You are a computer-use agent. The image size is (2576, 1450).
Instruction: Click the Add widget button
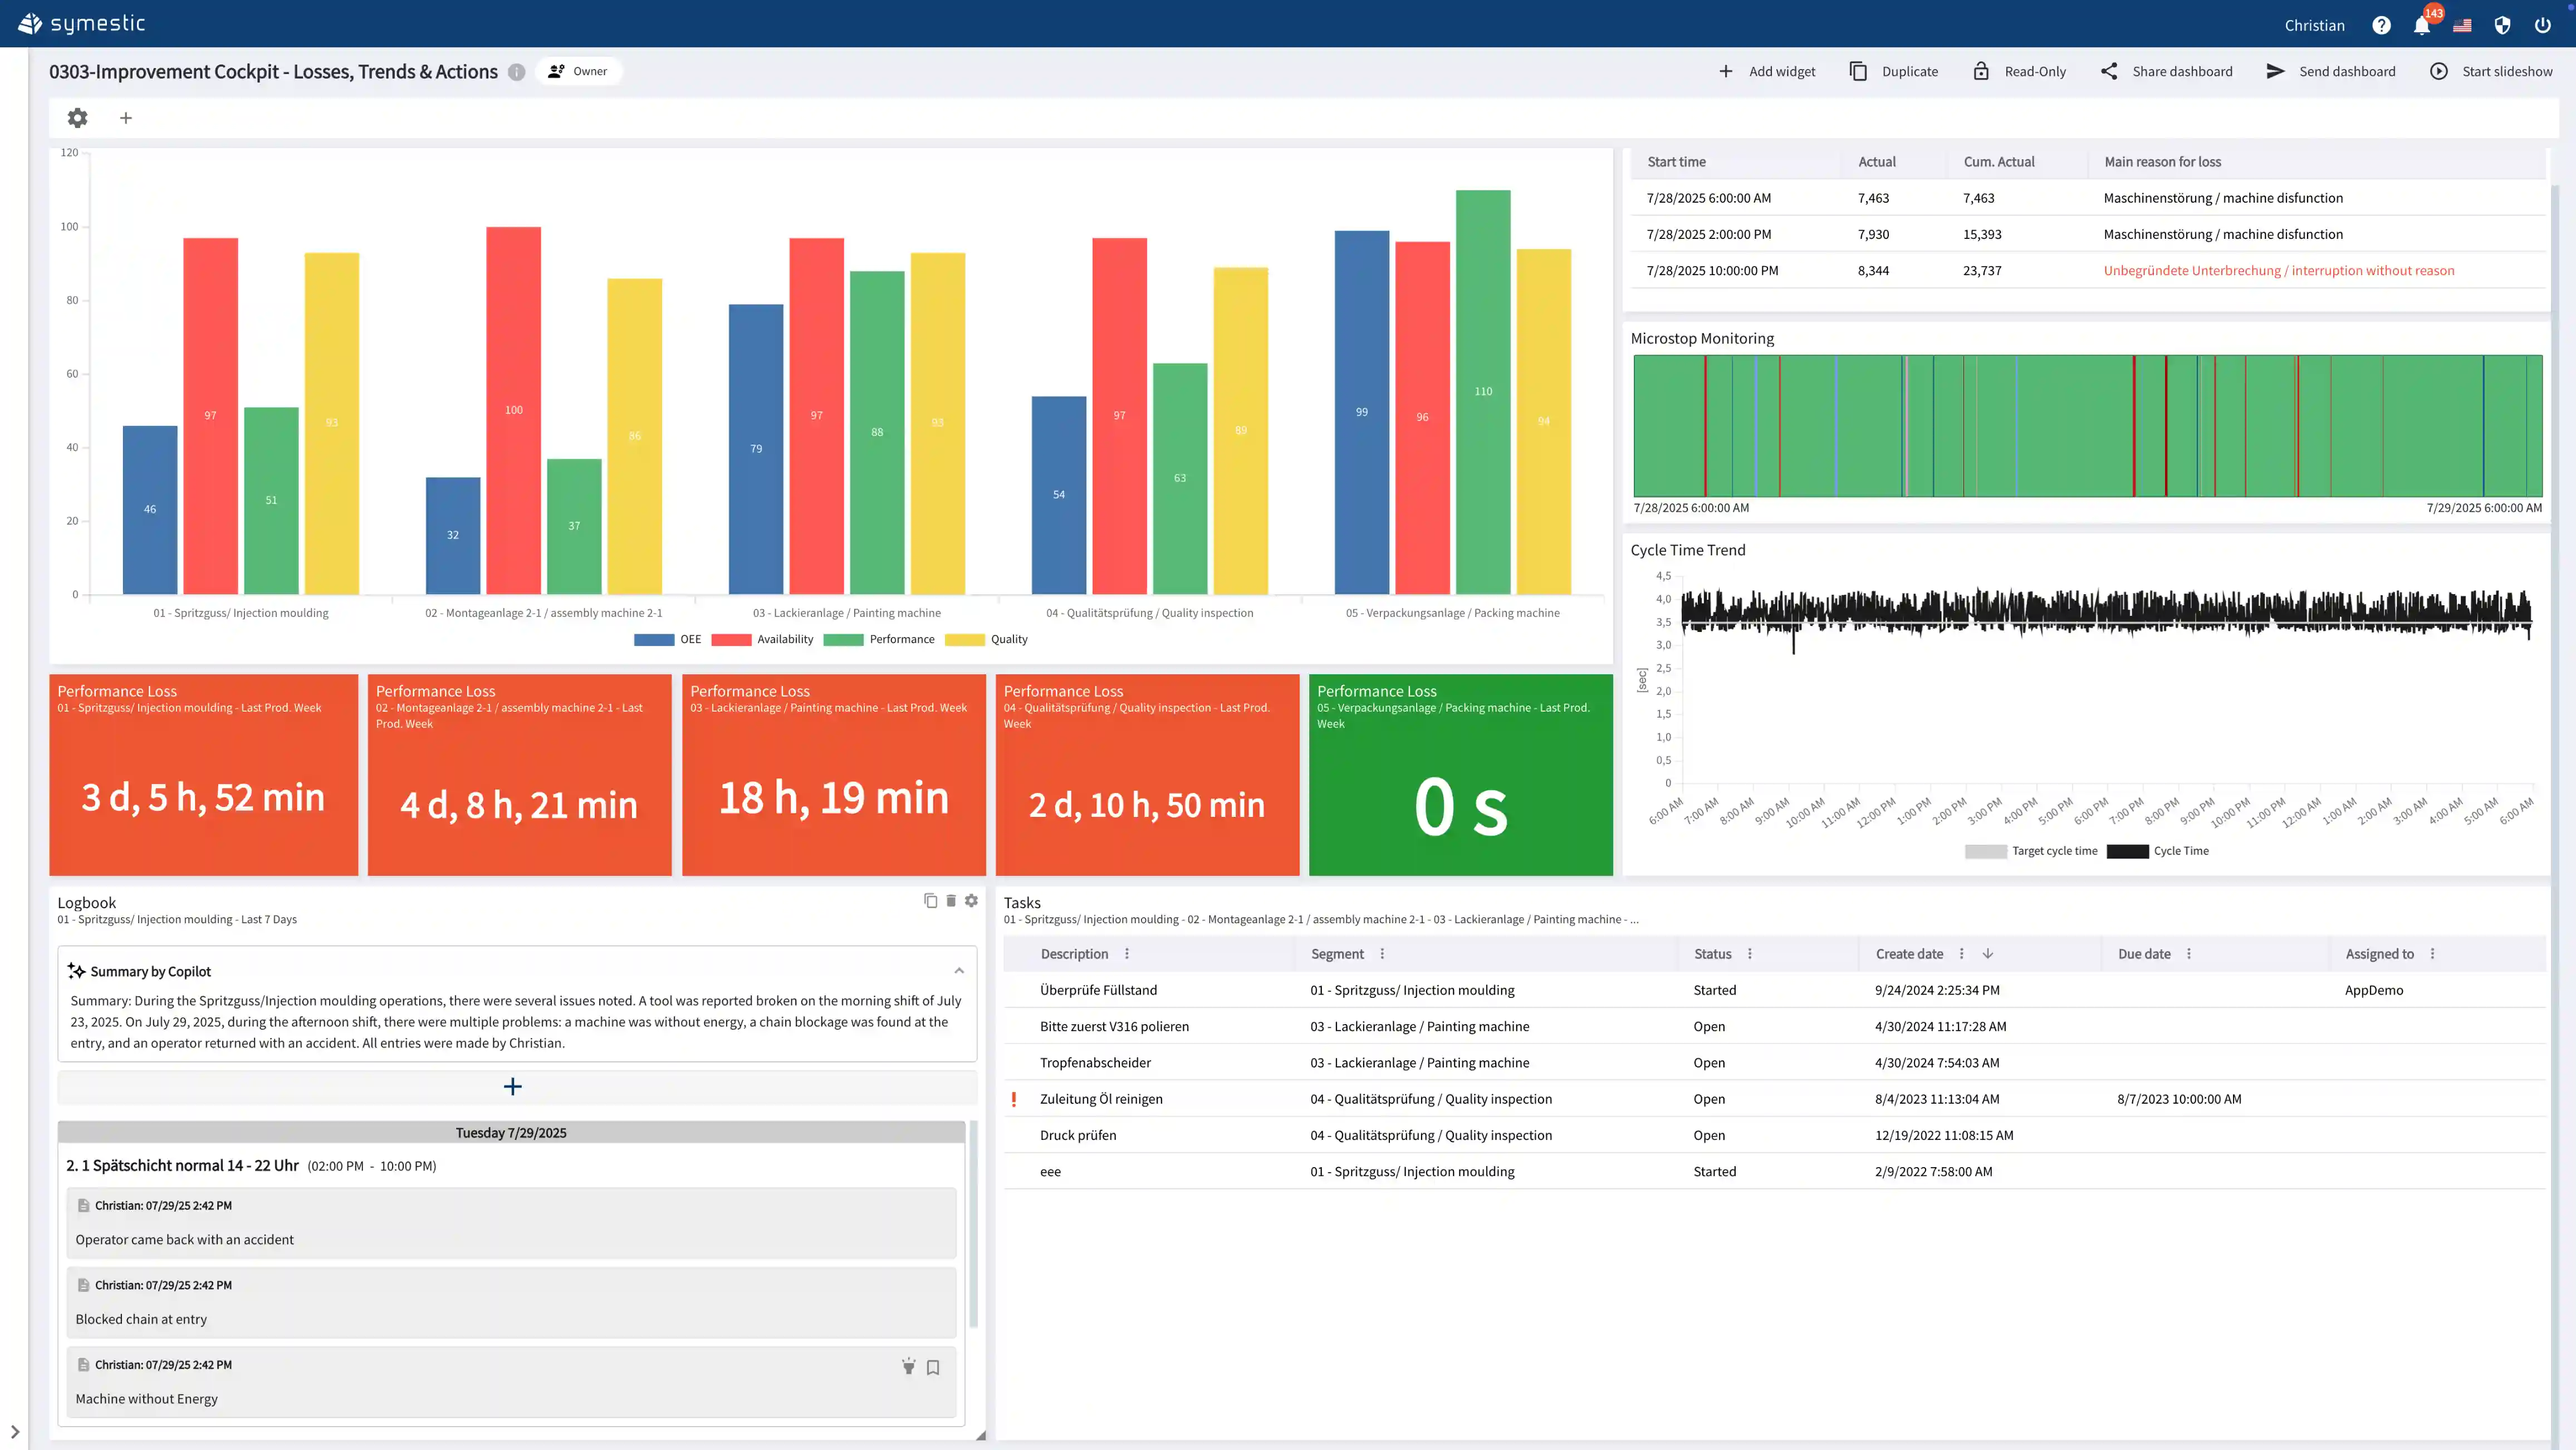click(1768, 71)
